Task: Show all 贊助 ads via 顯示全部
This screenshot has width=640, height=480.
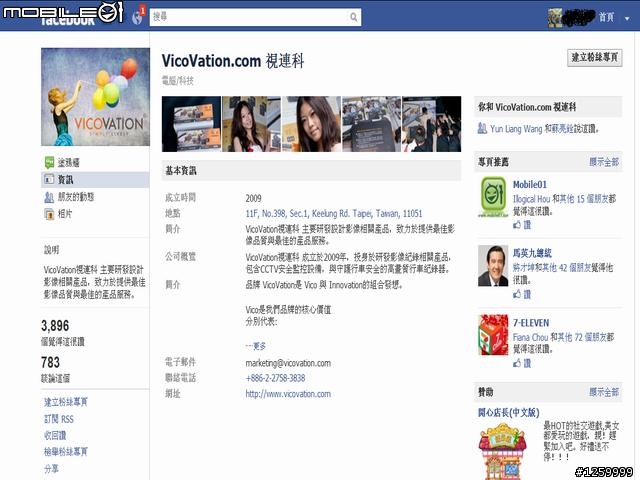Action: (604, 392)
